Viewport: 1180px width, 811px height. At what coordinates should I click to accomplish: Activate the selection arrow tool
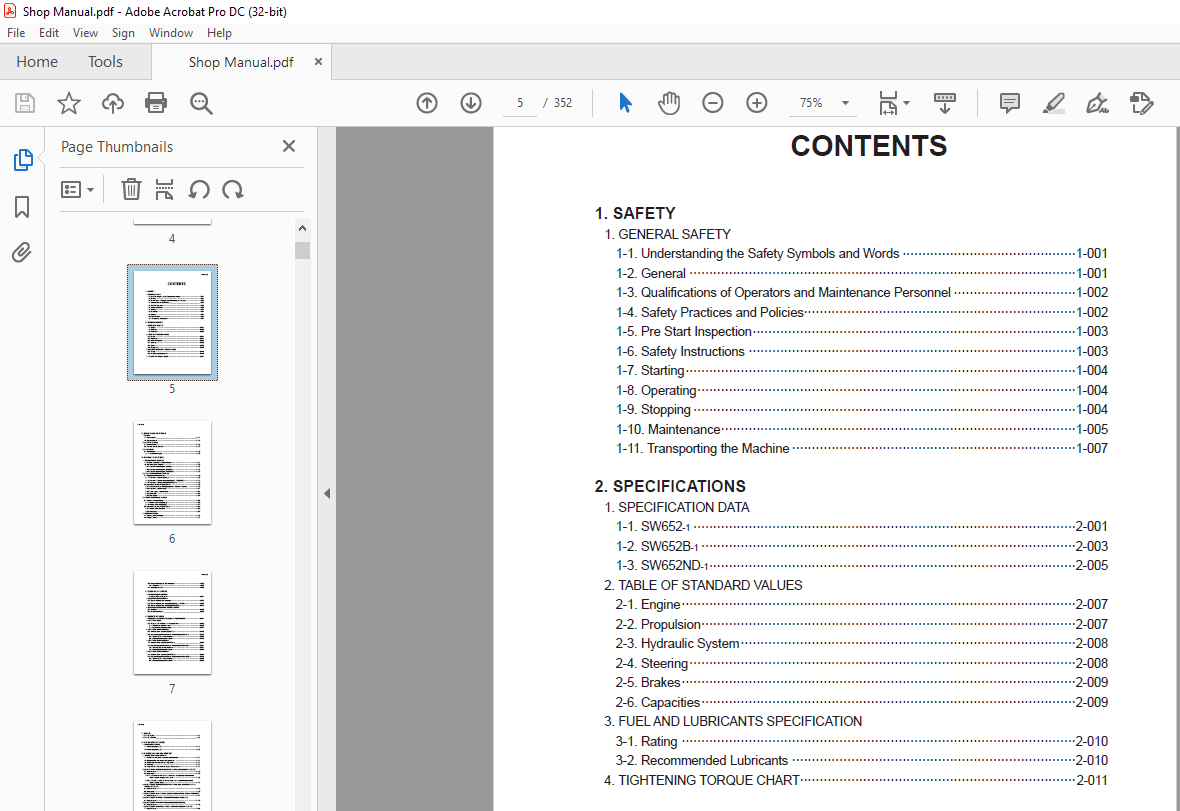coord(625,103)
